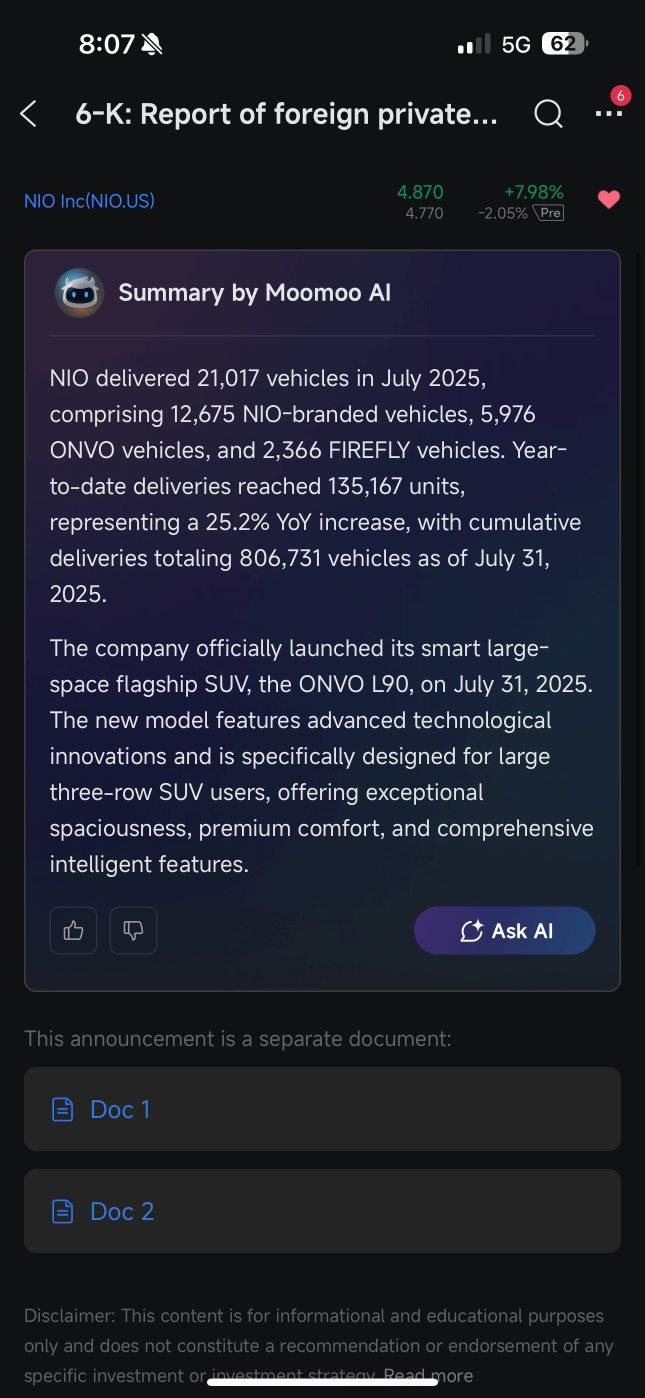645x1398 pixels.
Task: Tap the Moomoo AI robot avatar
Action: click(79, 293)
